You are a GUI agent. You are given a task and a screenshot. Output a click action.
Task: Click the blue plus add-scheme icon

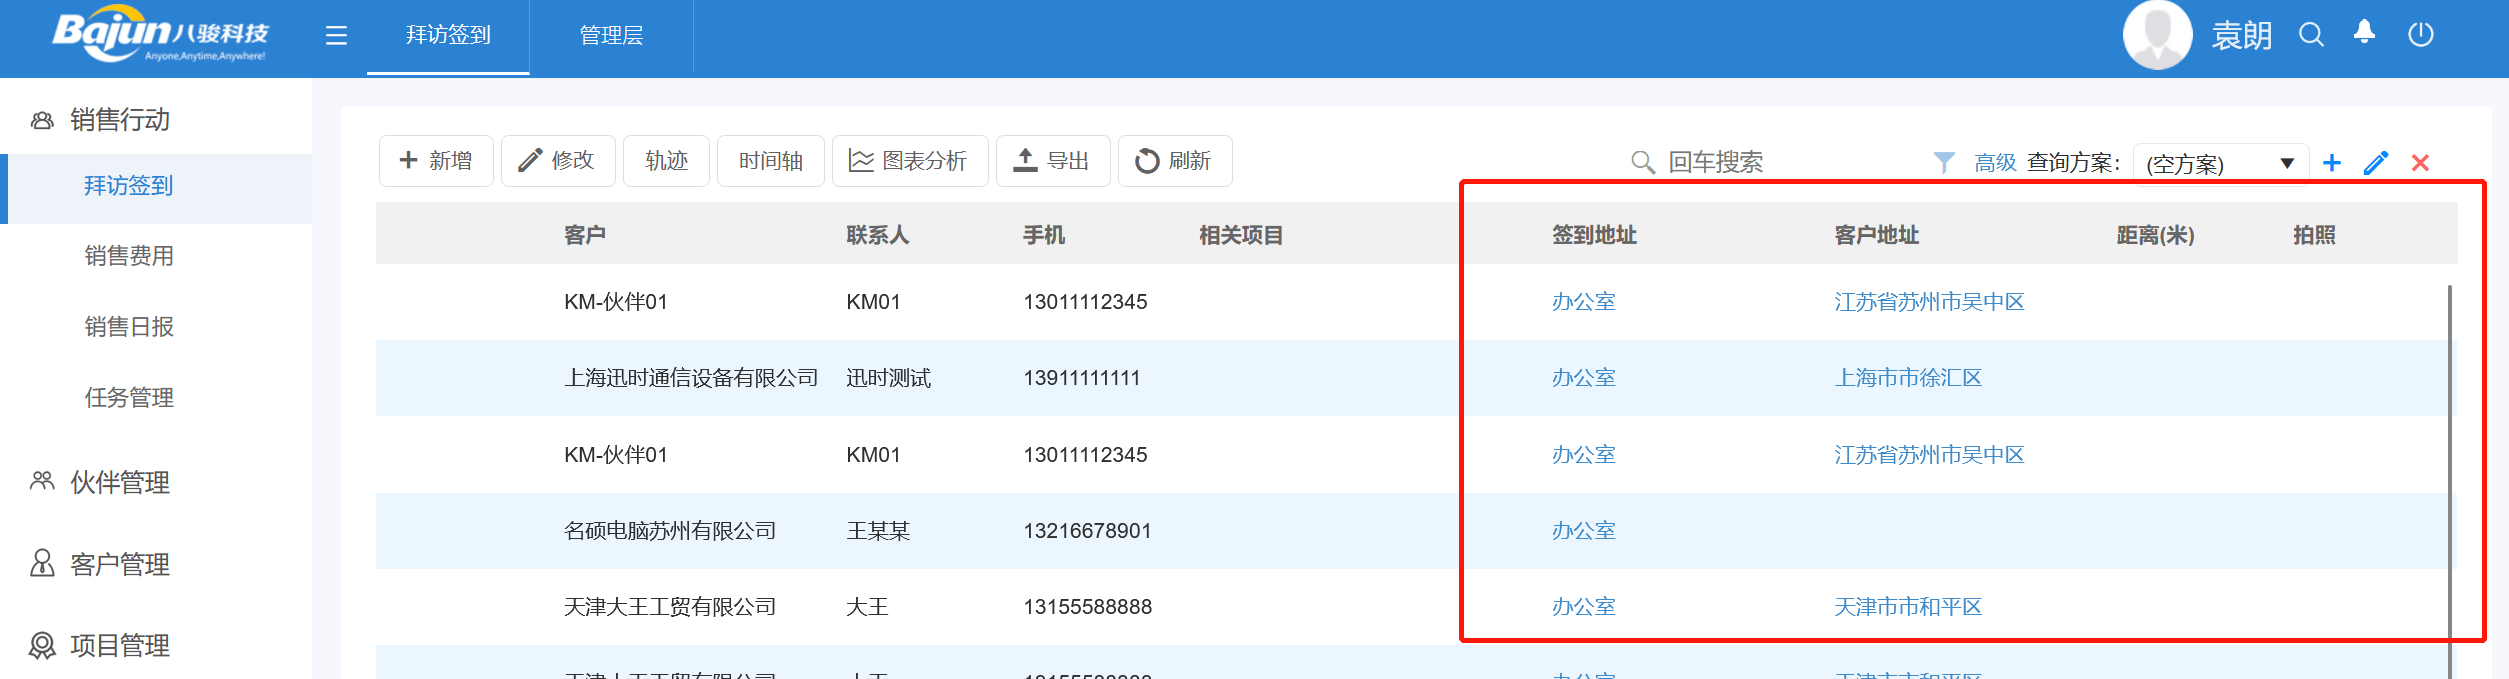click(2332, 163)
